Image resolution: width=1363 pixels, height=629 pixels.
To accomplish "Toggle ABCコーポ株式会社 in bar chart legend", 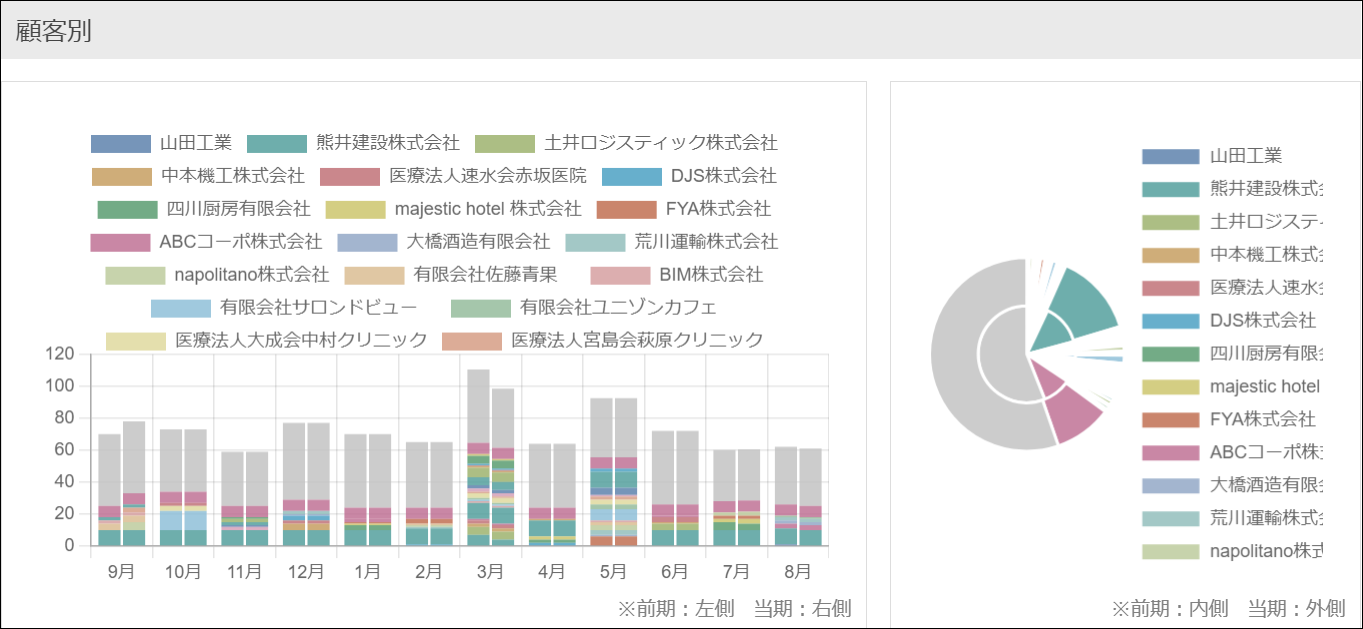I will [x=206, y=241].
